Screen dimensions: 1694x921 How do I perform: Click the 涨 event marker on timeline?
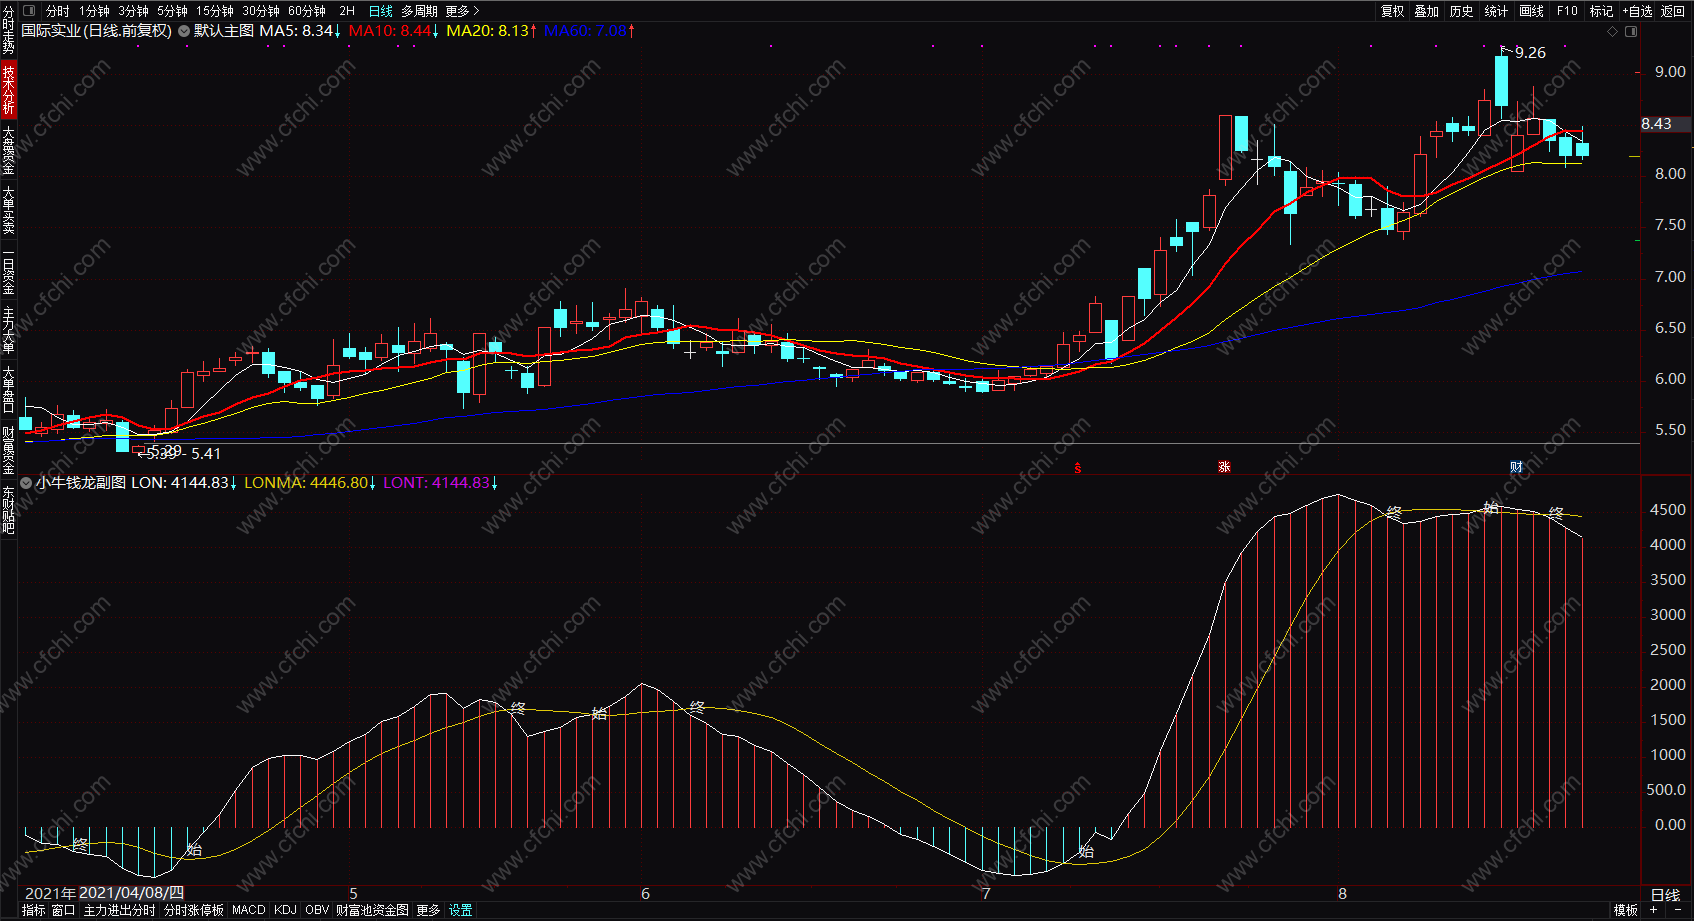[1224, 468]
